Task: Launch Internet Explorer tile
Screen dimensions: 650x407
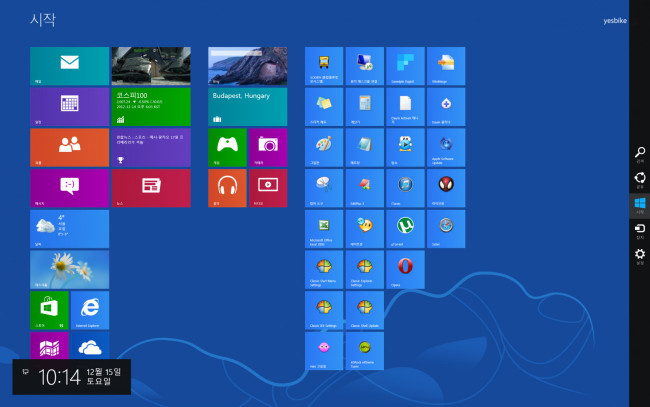Action: pos(90,310)
